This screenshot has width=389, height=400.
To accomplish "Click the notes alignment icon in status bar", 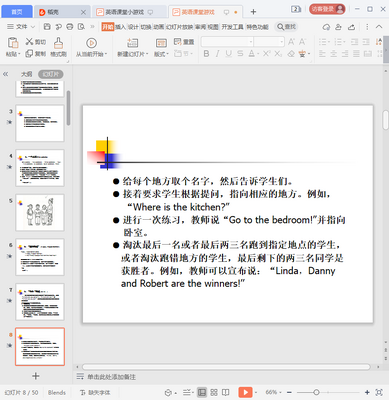I will coord(188,392).
